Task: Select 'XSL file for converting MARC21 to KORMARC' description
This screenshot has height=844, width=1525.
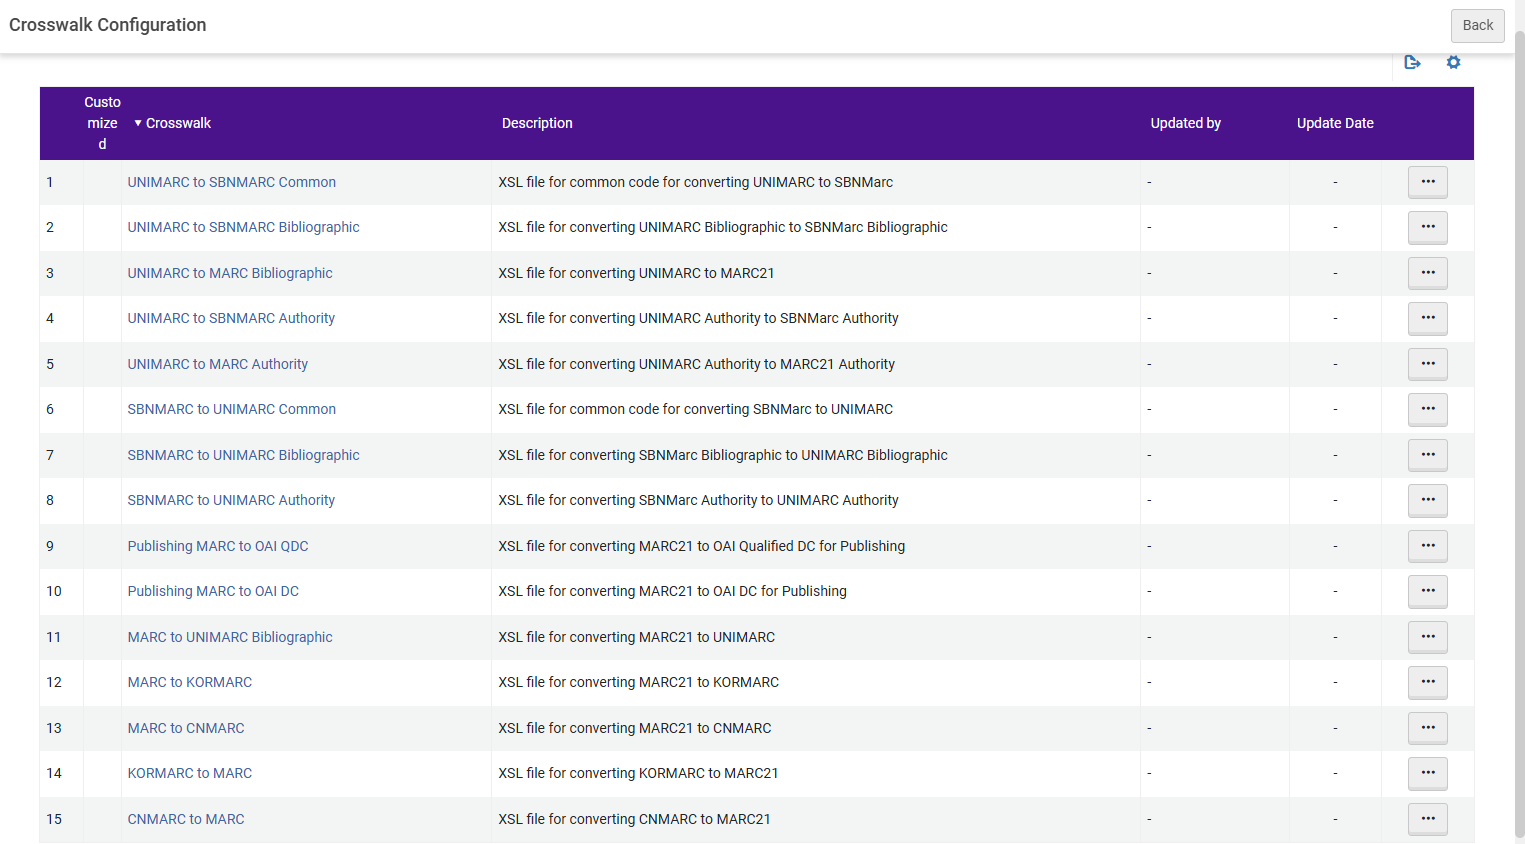Action: coord(638,682)
